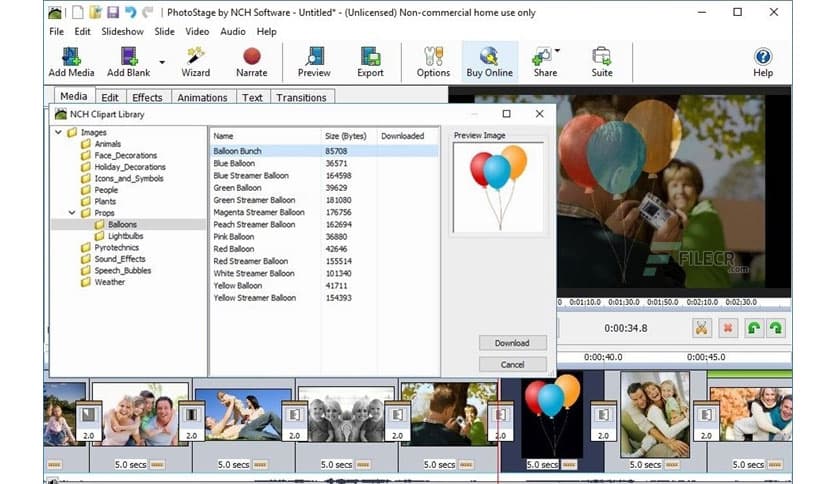This screenshot has width=836, height=484.
Task: Select Yellow Streamer Balloon row
Action: 325,298
